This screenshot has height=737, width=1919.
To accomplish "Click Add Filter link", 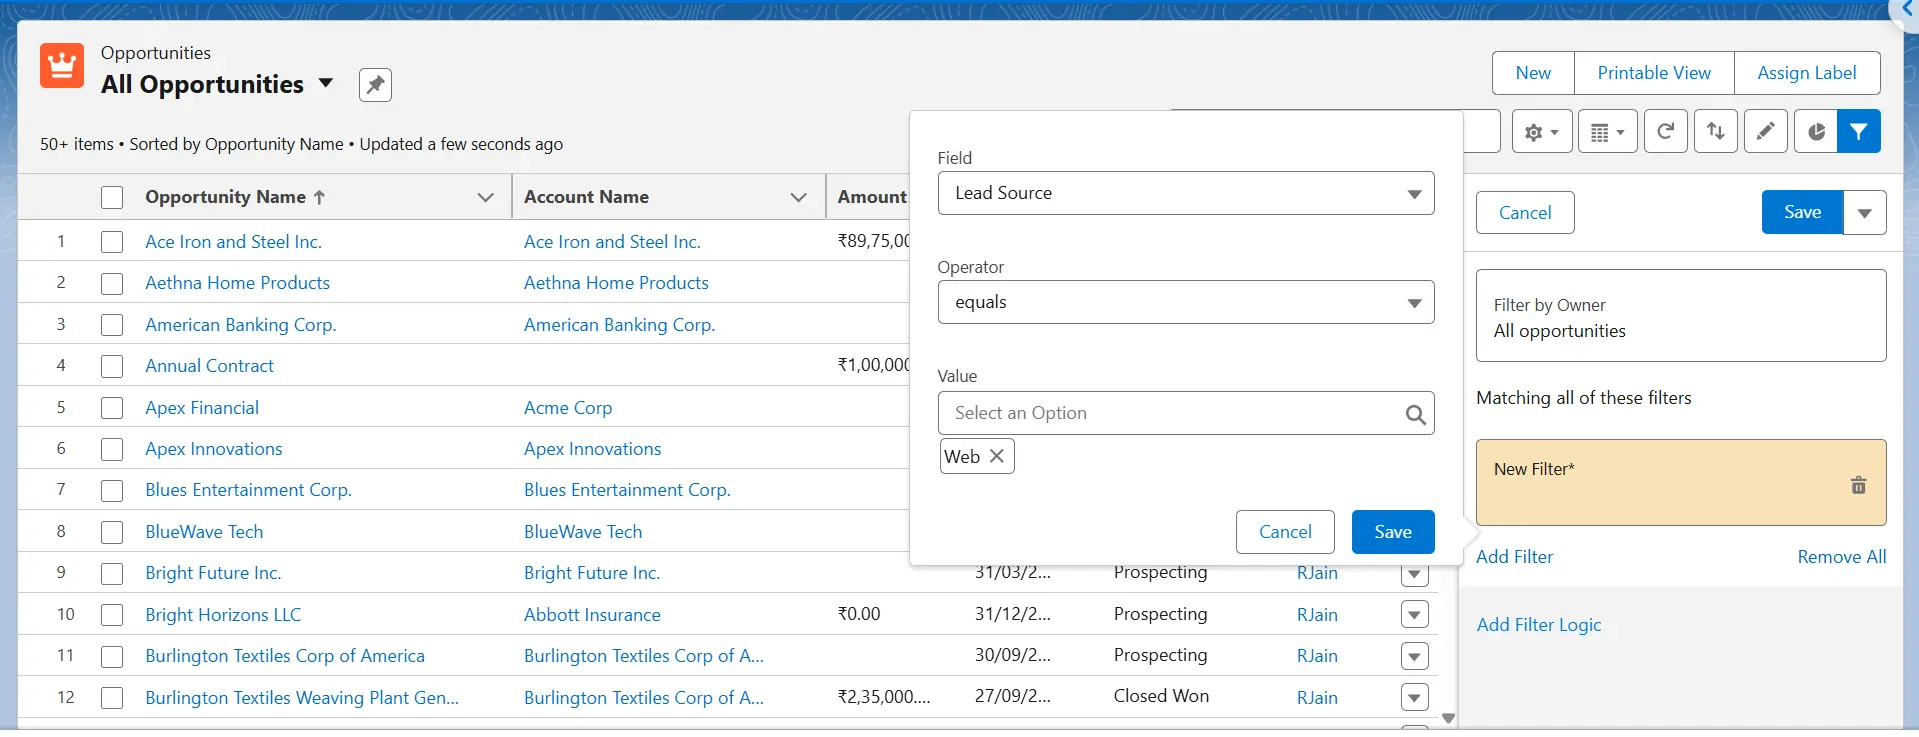I will click(x=1514, y=557).
